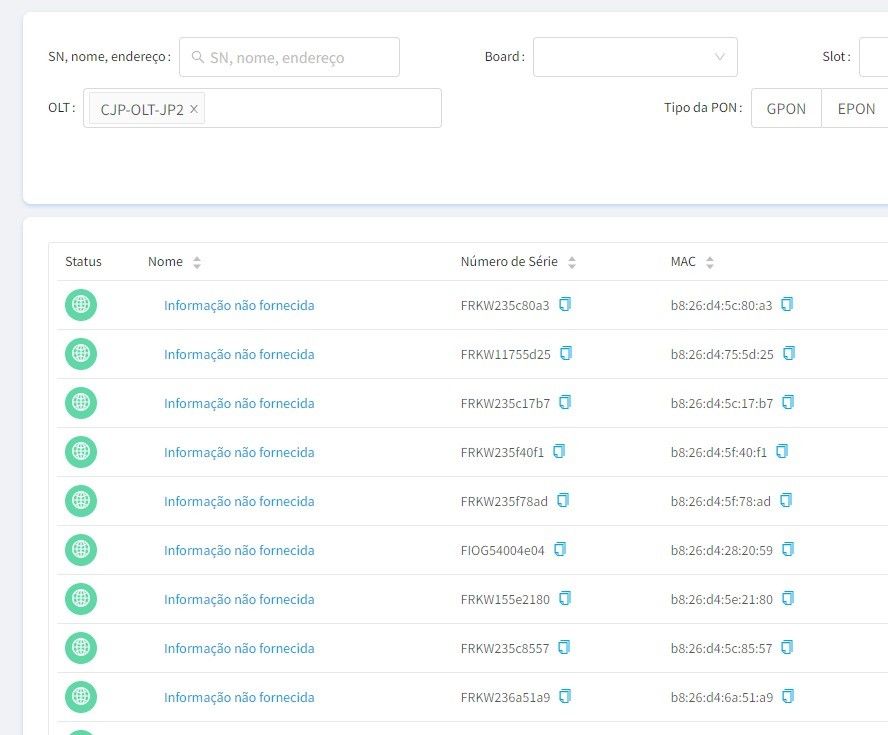Copy serial number FIOG54004e04

click(x=560, y=549)
